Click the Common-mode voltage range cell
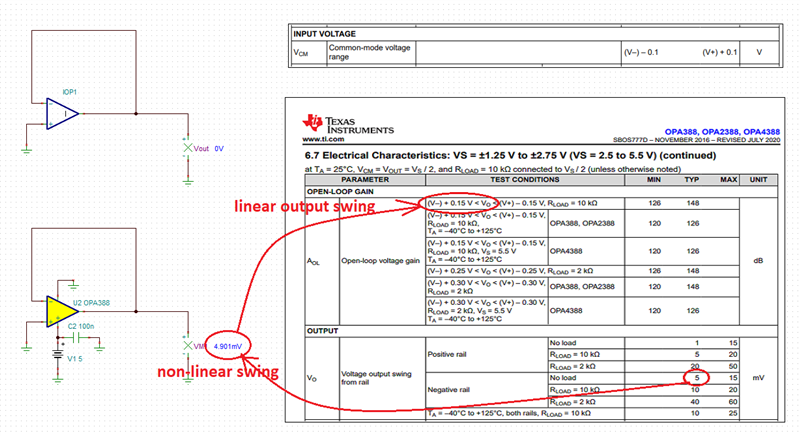 (x=370, y=52)
